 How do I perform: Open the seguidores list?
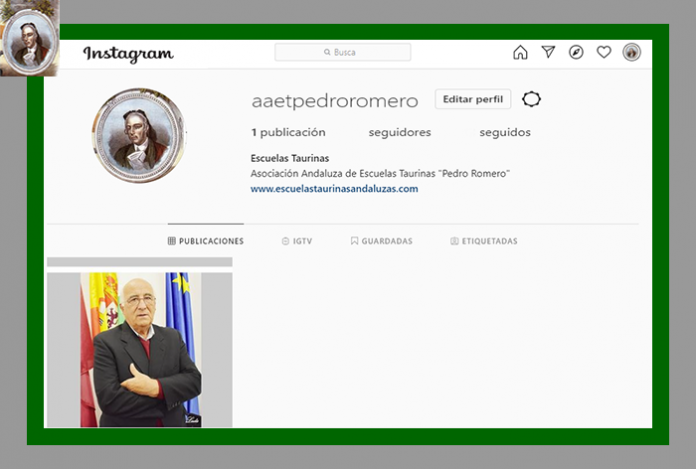399,132
